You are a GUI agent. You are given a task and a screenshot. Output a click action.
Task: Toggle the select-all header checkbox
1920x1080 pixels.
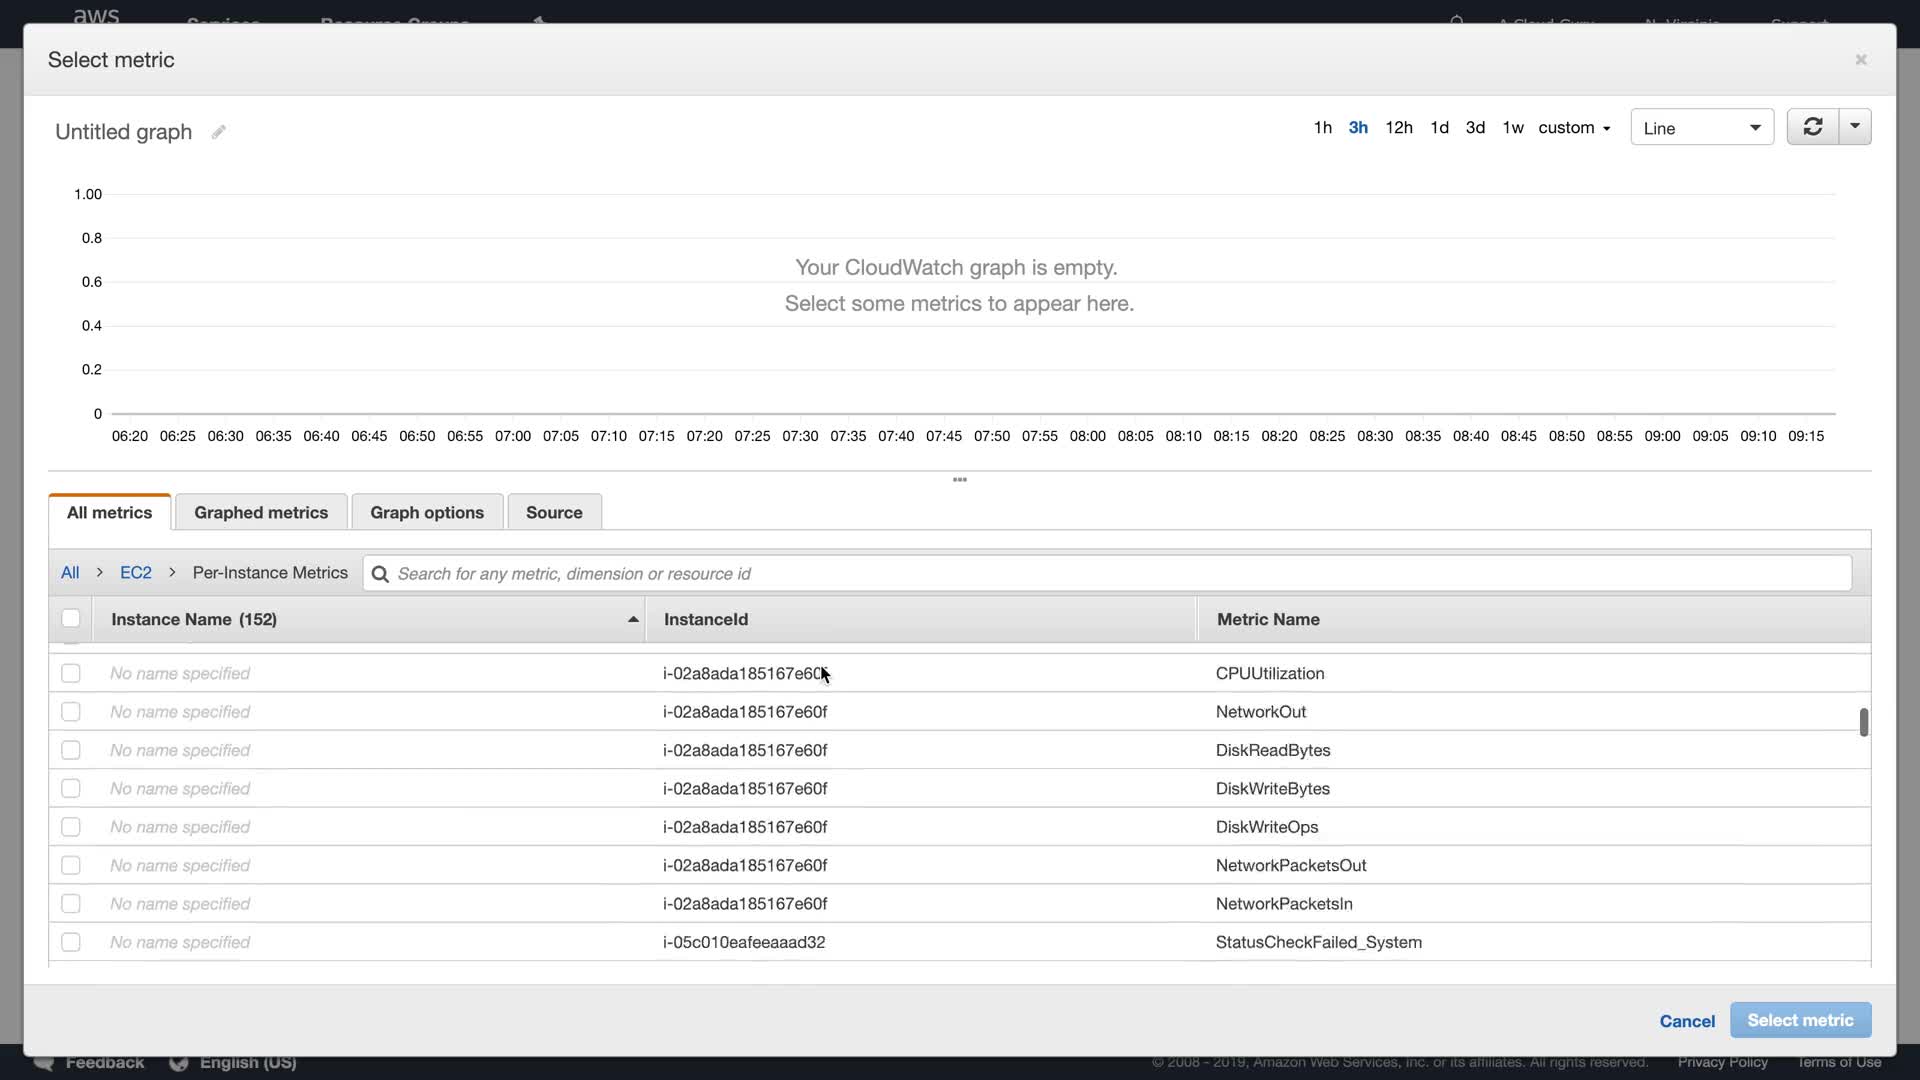pos(71,619)
